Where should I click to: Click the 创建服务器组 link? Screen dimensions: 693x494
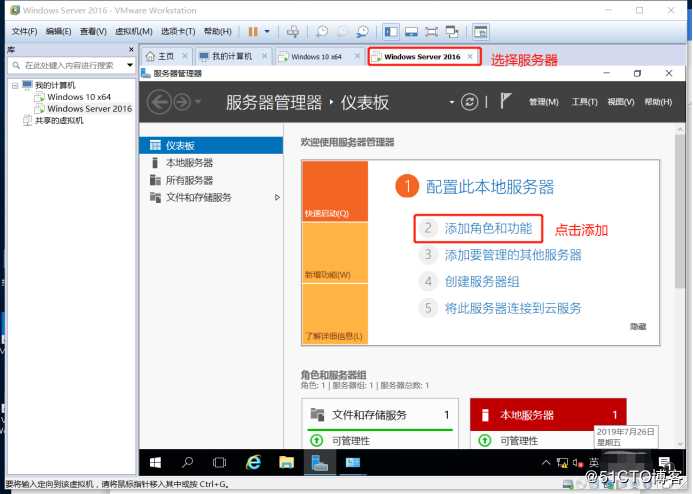(x=482, y=281)
